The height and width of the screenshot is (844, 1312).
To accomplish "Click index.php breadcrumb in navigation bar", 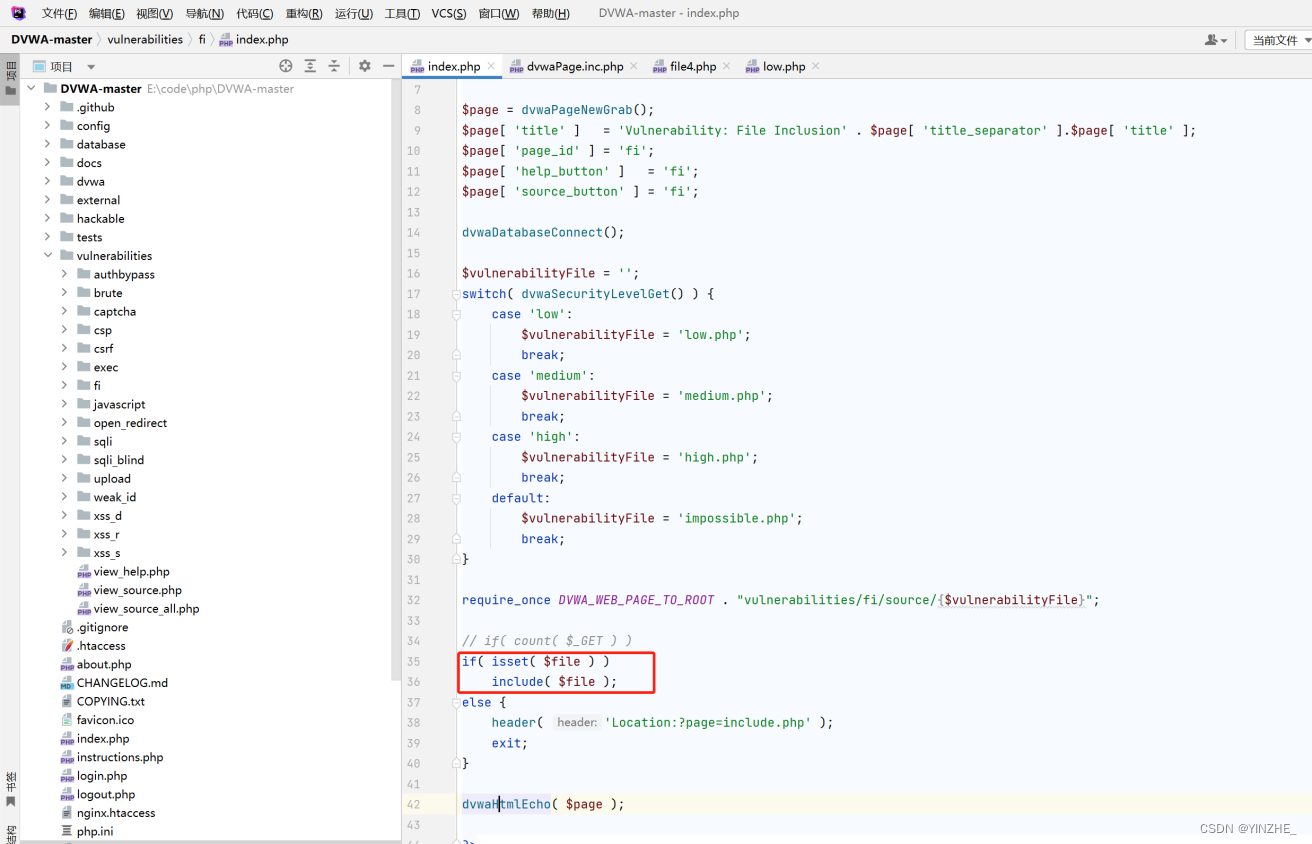I will (254, 39).
